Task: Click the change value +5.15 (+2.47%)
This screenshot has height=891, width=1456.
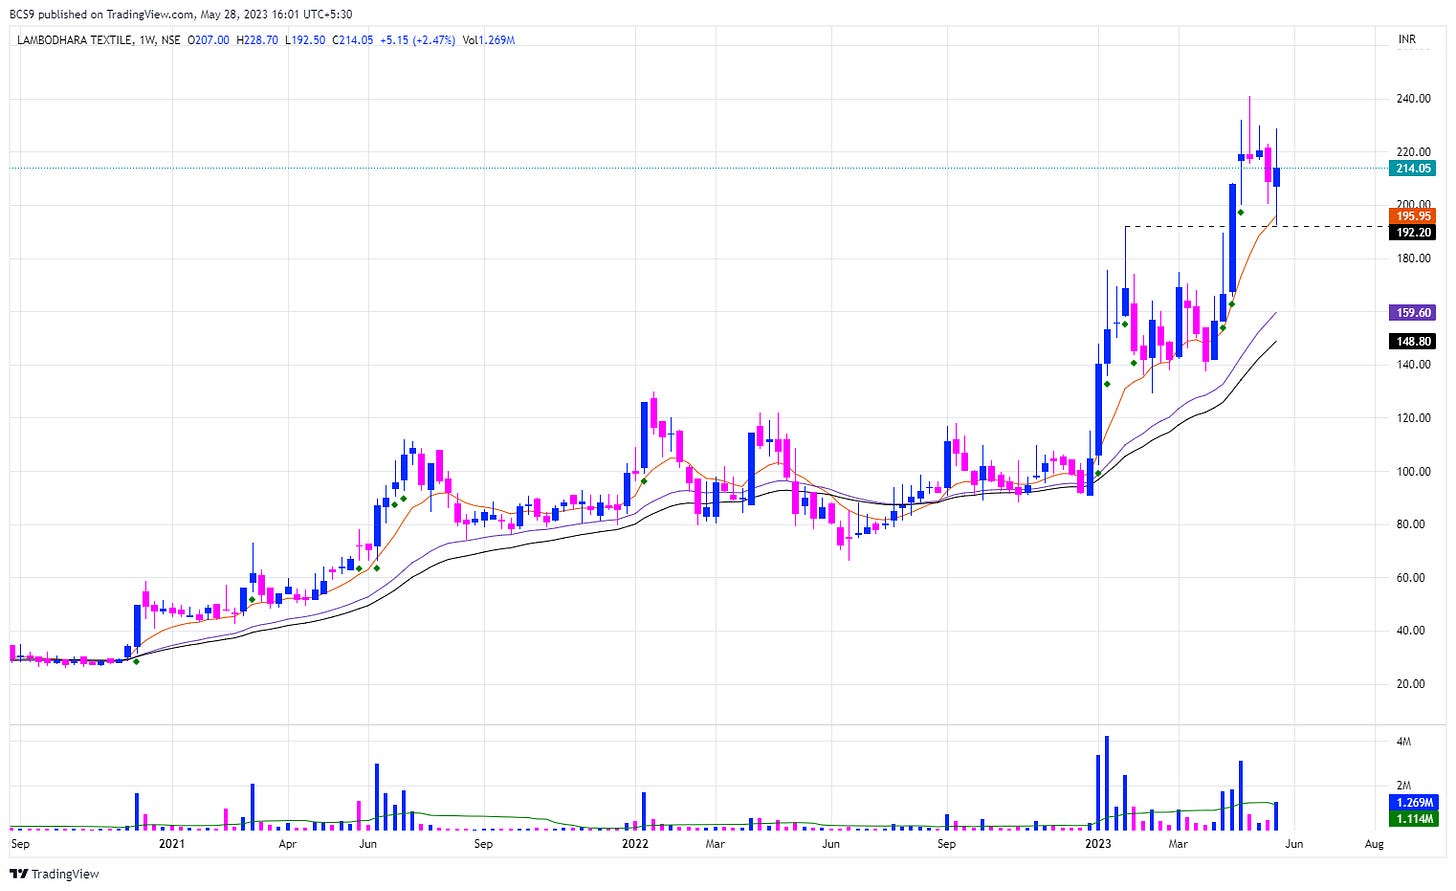Action: coord(418,40)
